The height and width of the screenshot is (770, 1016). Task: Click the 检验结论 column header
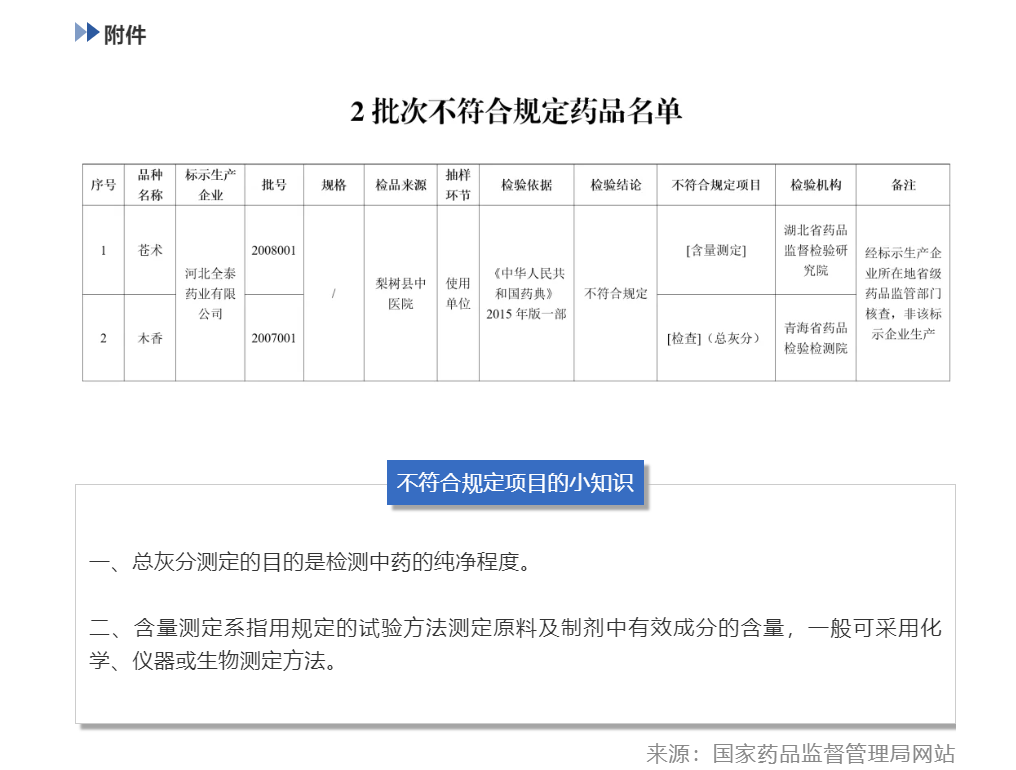click(x=616, y=185)
